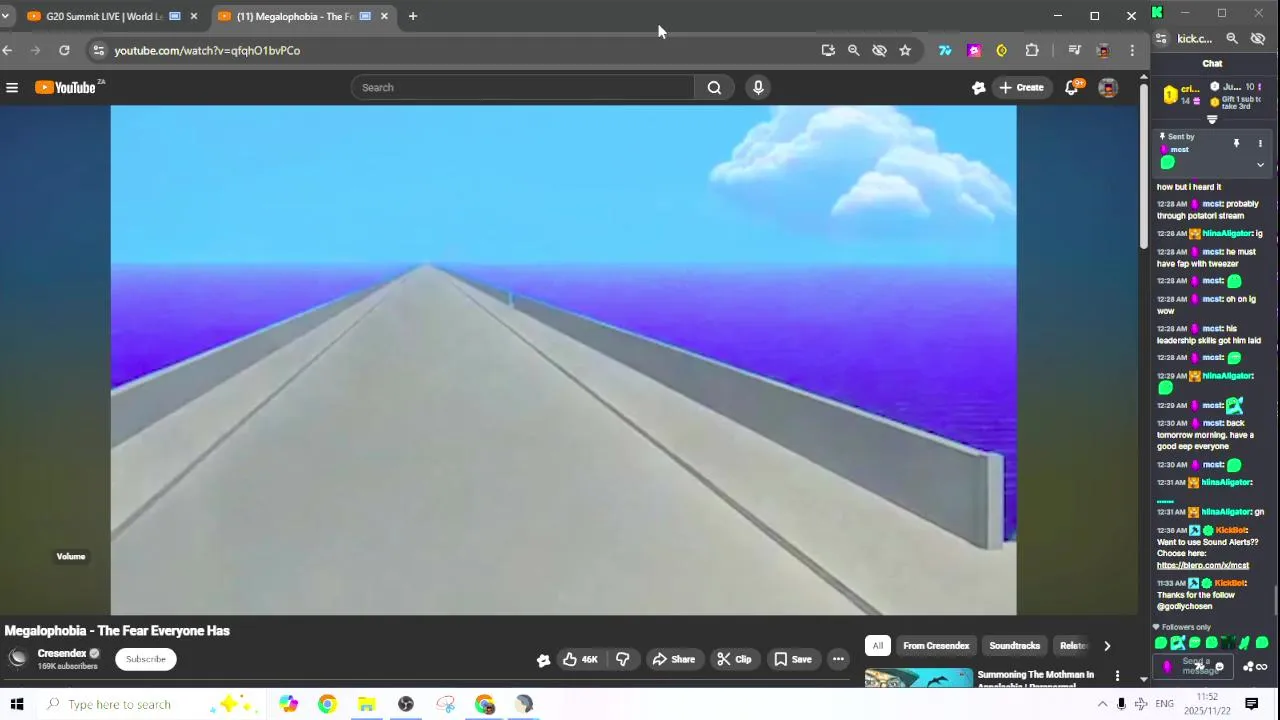
Task: Open Summoning The Mothman video thumbnail
Action: [918, 677]
